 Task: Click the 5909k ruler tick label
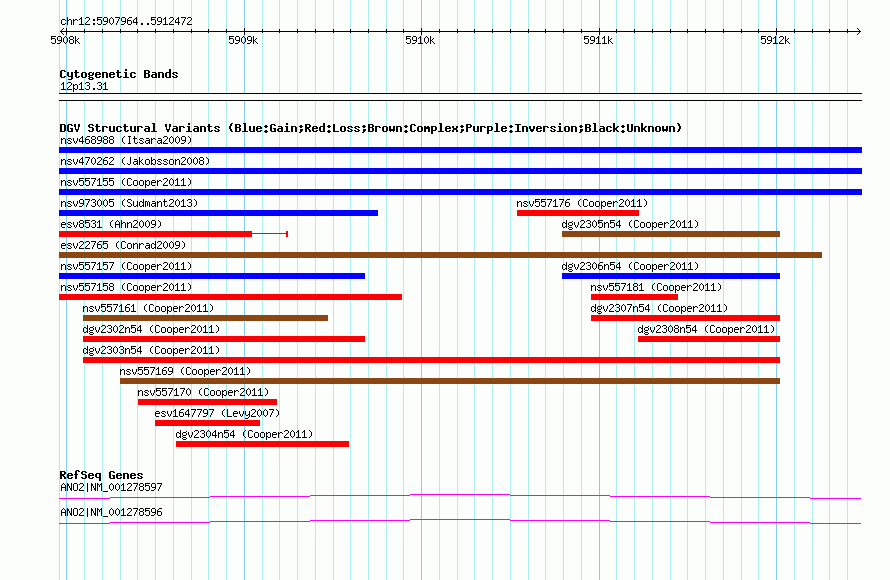pos(243,40)
